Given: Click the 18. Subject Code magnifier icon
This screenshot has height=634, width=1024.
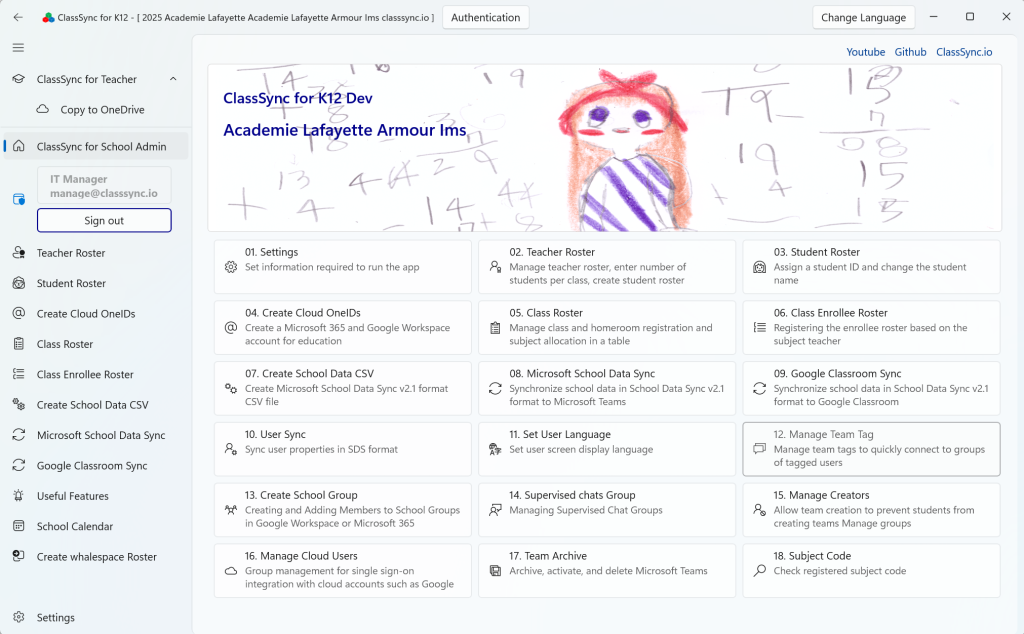Looking at the screenshot, I should tap(760, 571).
